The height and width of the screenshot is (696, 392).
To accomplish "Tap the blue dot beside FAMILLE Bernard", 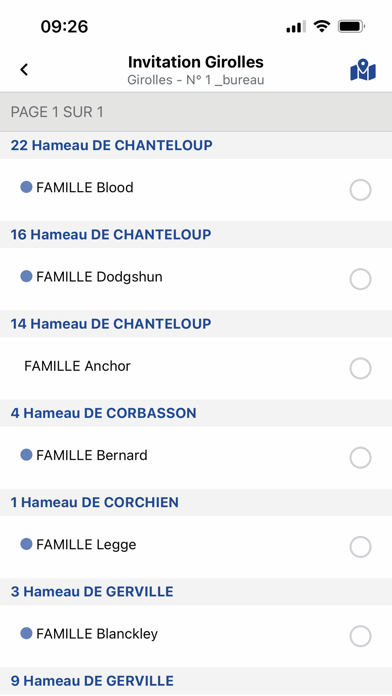I will click(26, 455).
